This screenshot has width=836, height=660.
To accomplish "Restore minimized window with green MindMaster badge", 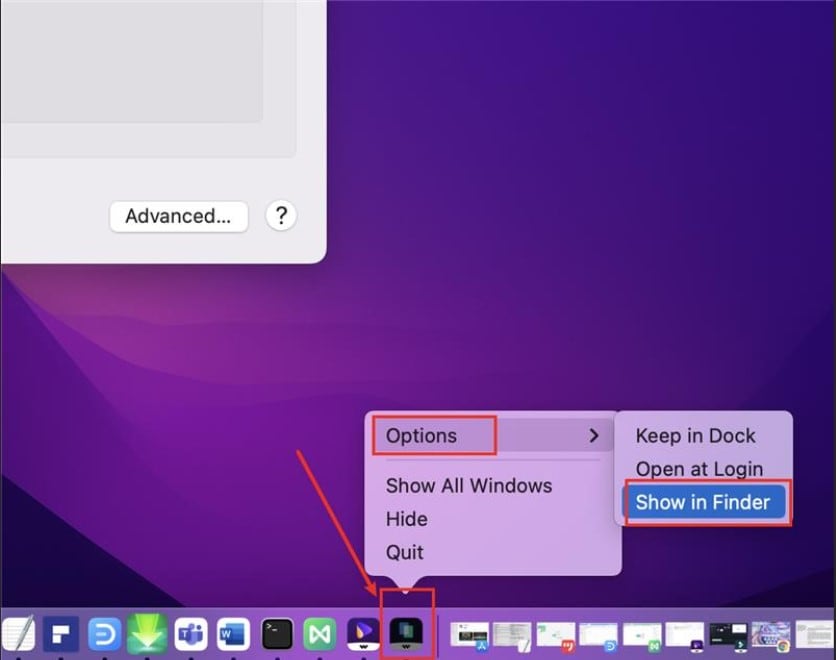I will pos(642,636).
